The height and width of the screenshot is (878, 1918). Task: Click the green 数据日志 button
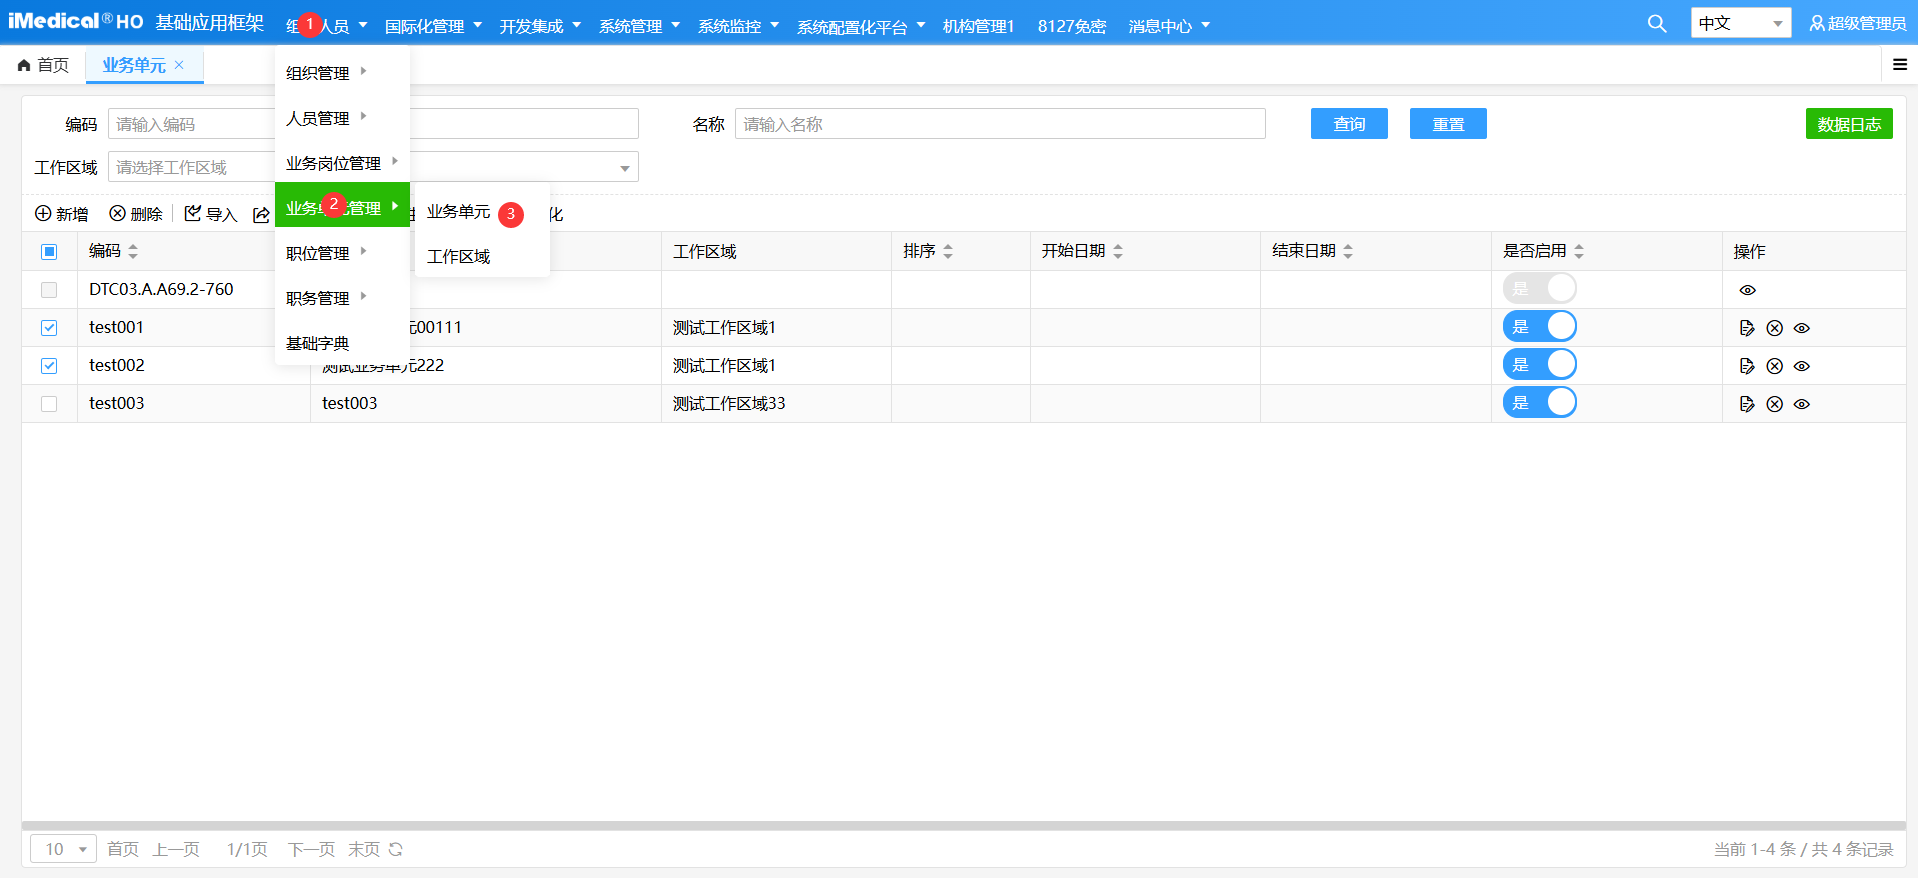point(1848,124)
